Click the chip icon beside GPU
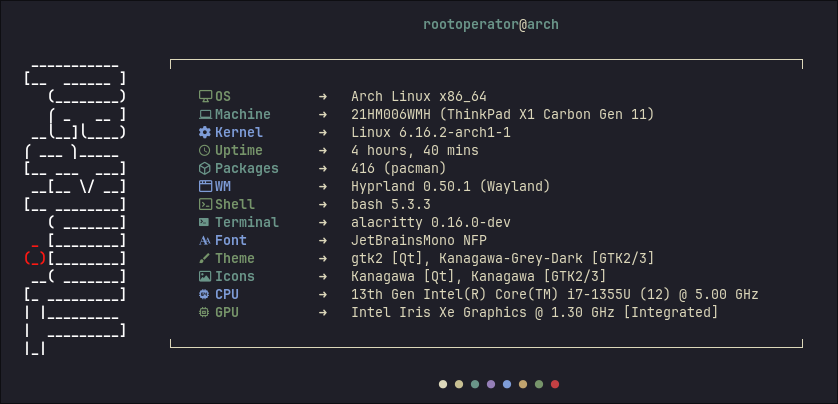Screen dimensions: 838x404 pos(204,312)
